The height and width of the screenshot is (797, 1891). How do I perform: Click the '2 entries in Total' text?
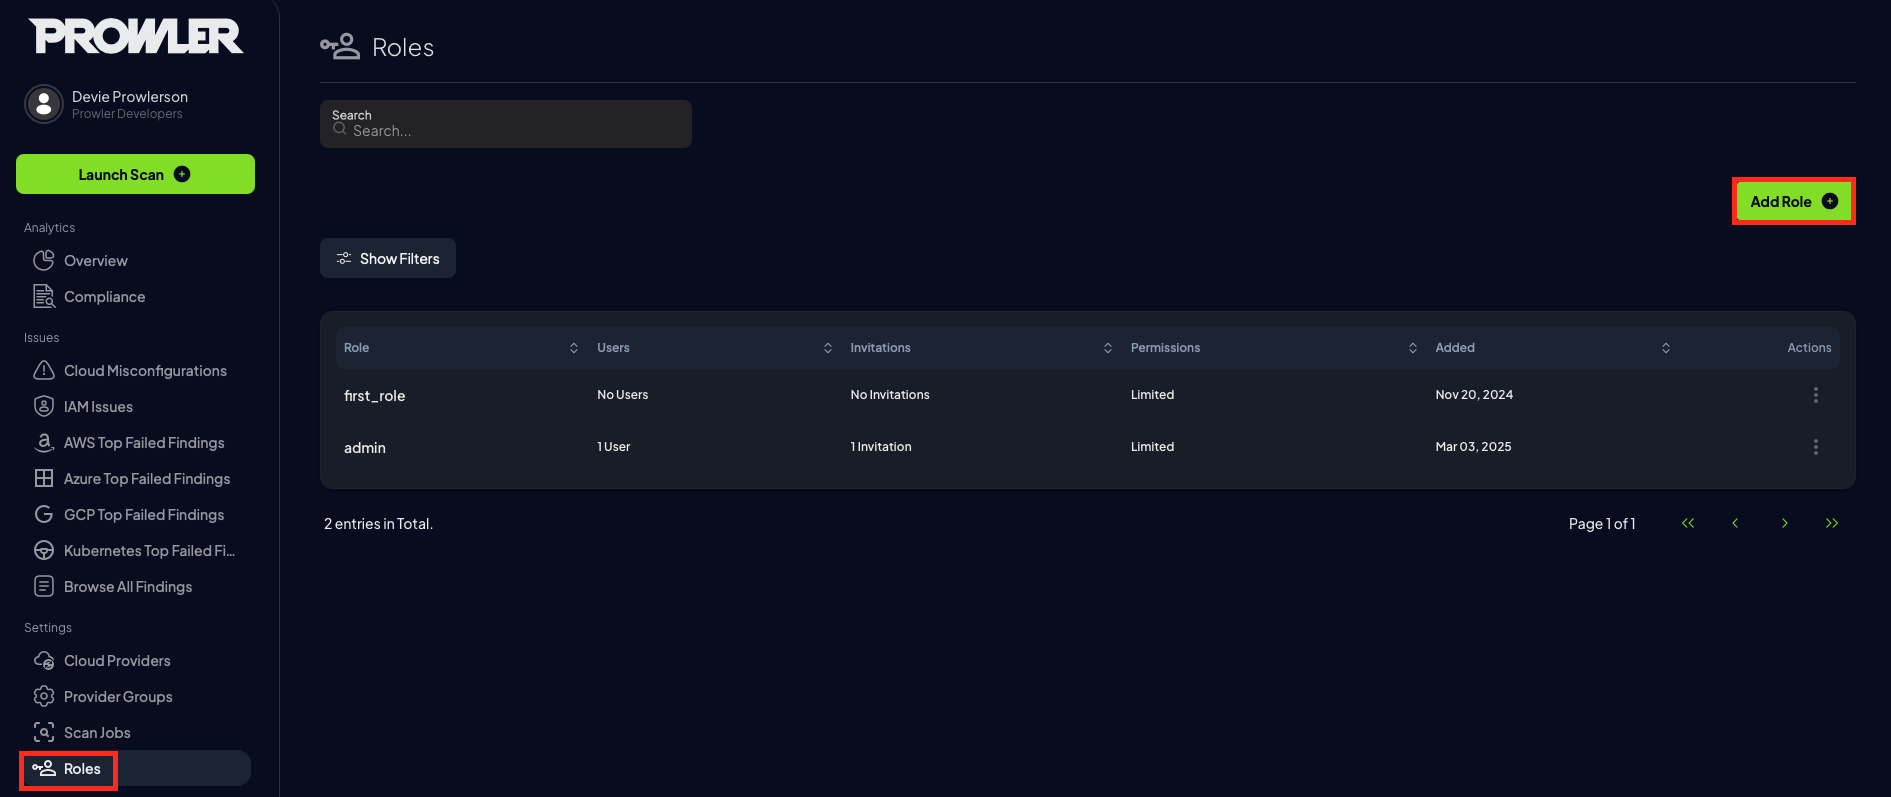click(x=378, y=524)
